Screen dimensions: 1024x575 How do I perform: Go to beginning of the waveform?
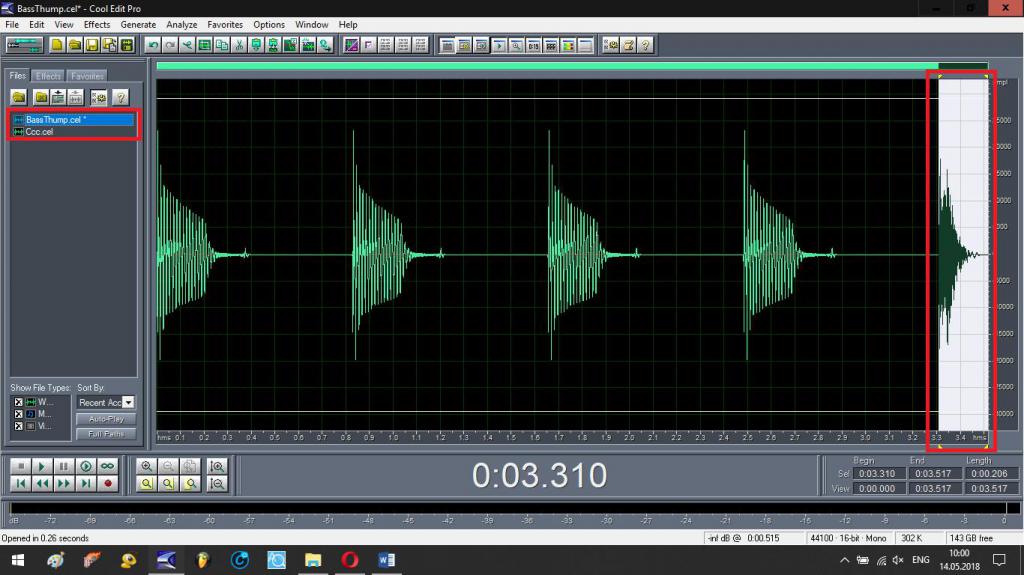pyautogui.click(x=20, y=484)
